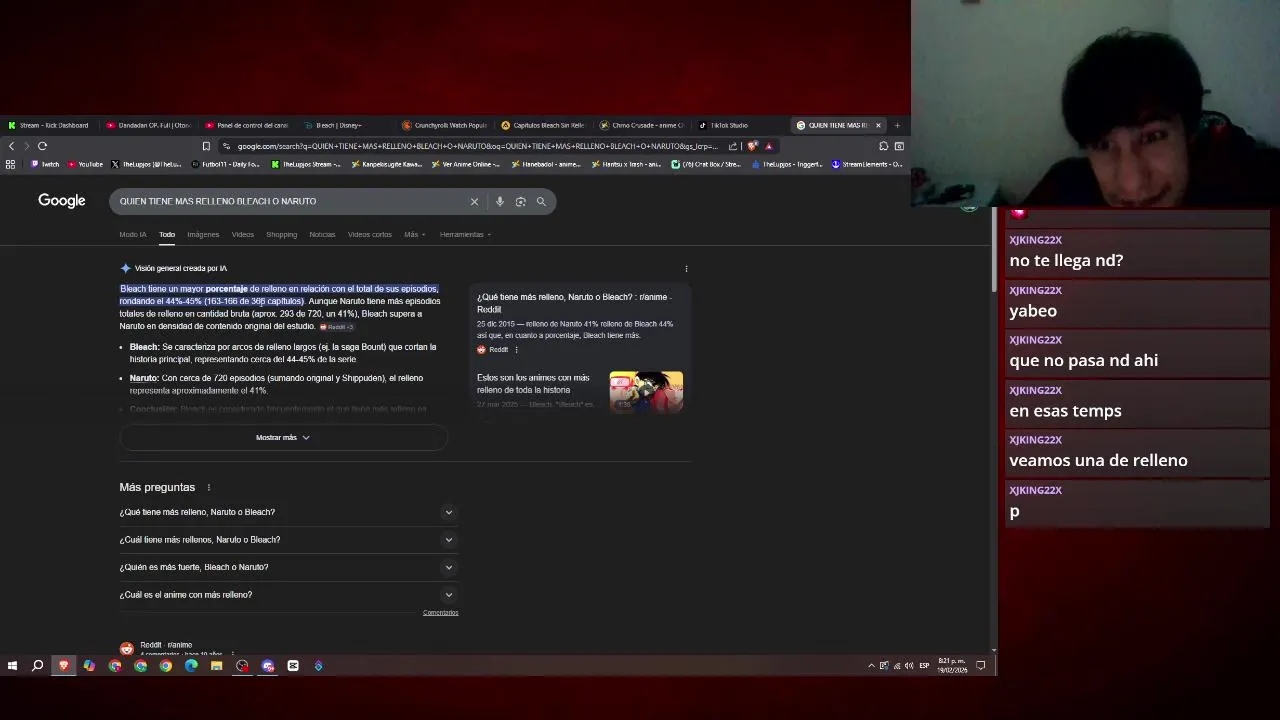
Task: Open the Windows Start menu
Action: point(12,665)
